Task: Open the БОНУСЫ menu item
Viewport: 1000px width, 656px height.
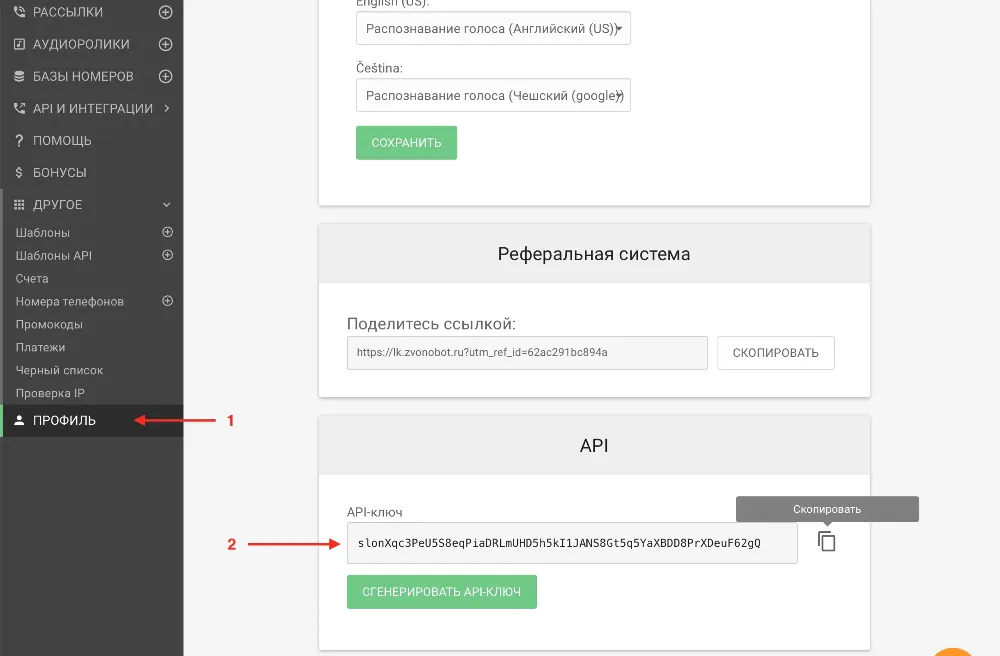Action: [x=60, y=173]
